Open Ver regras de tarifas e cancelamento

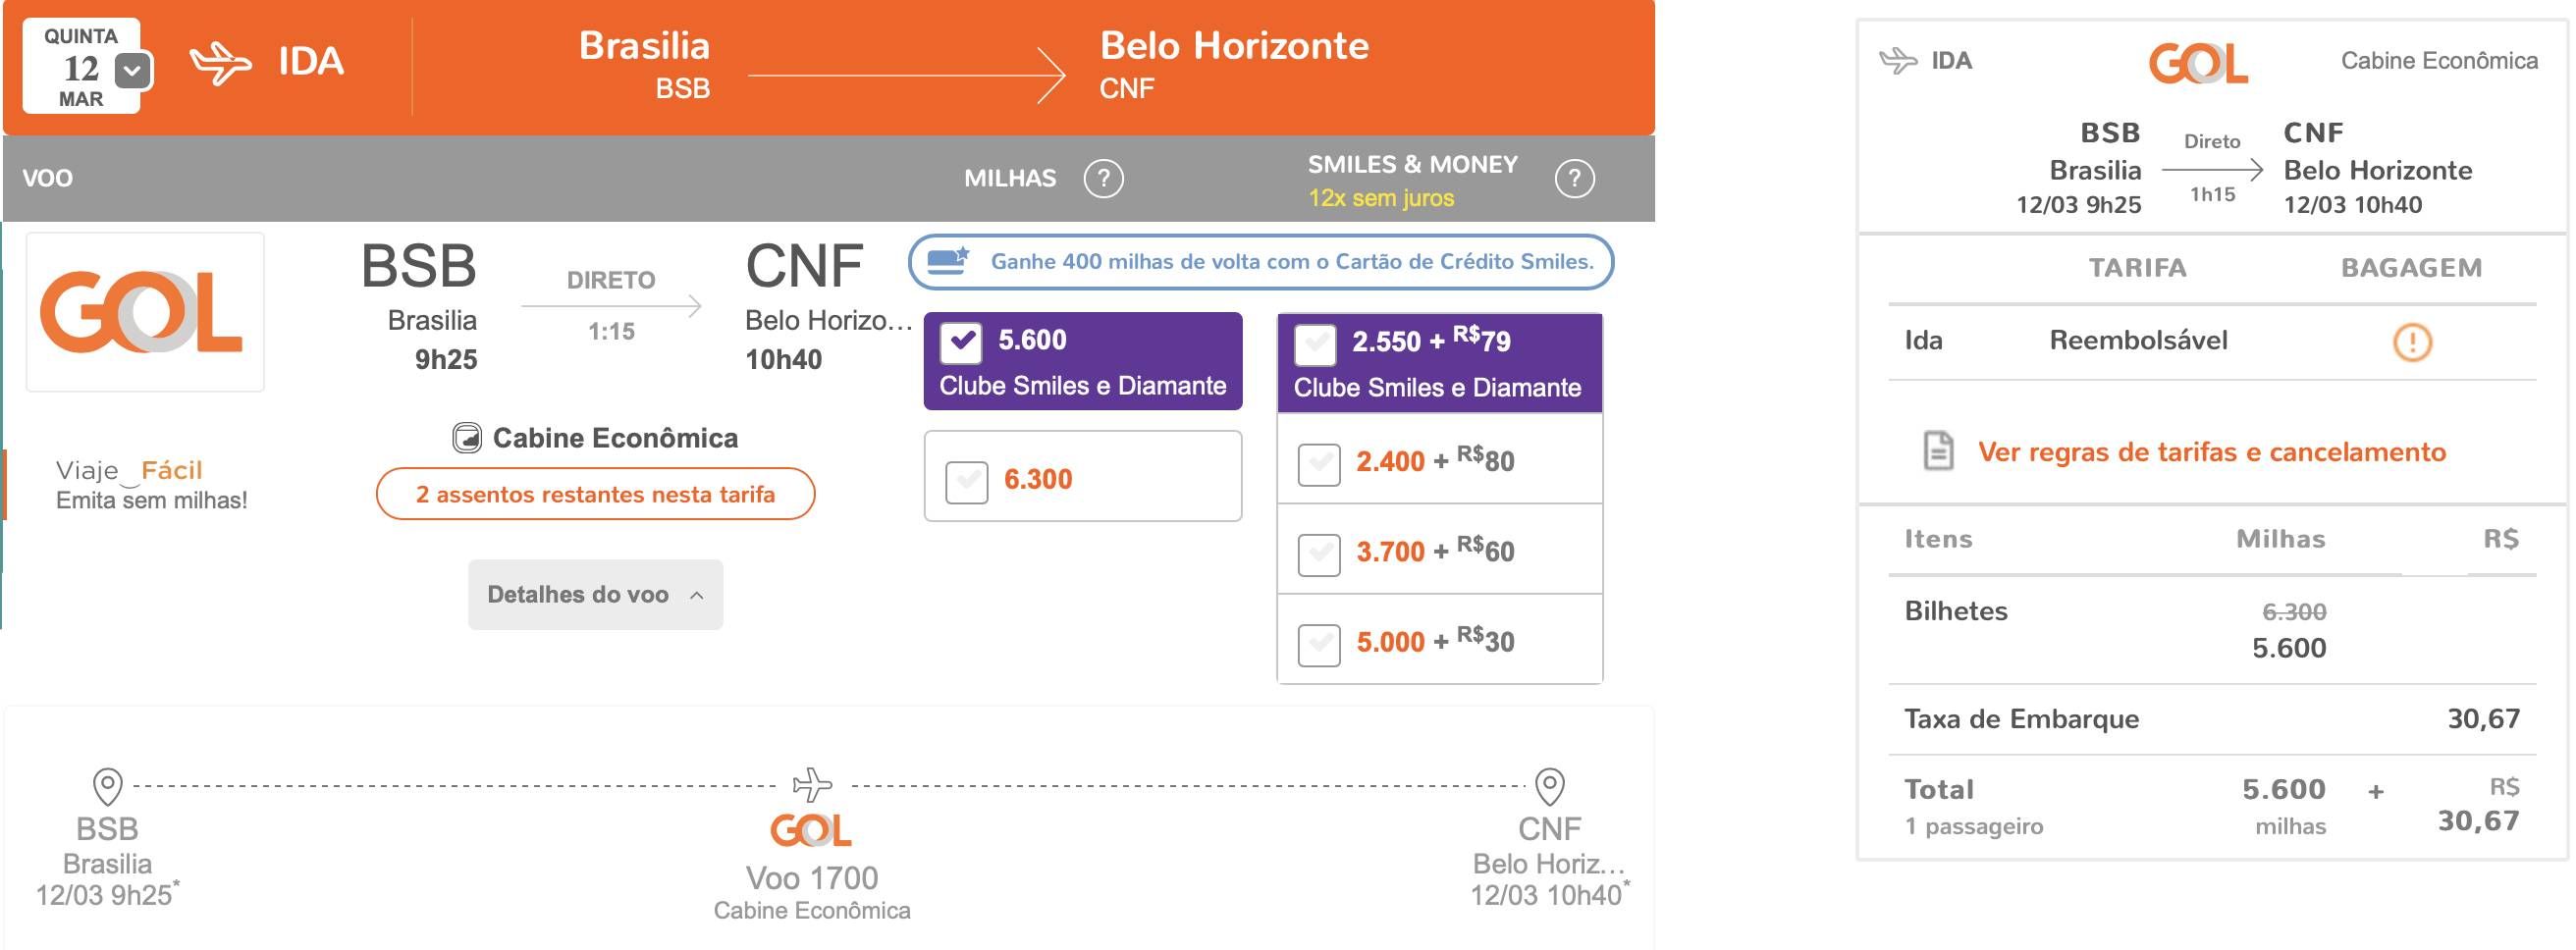coord(2211,452)
